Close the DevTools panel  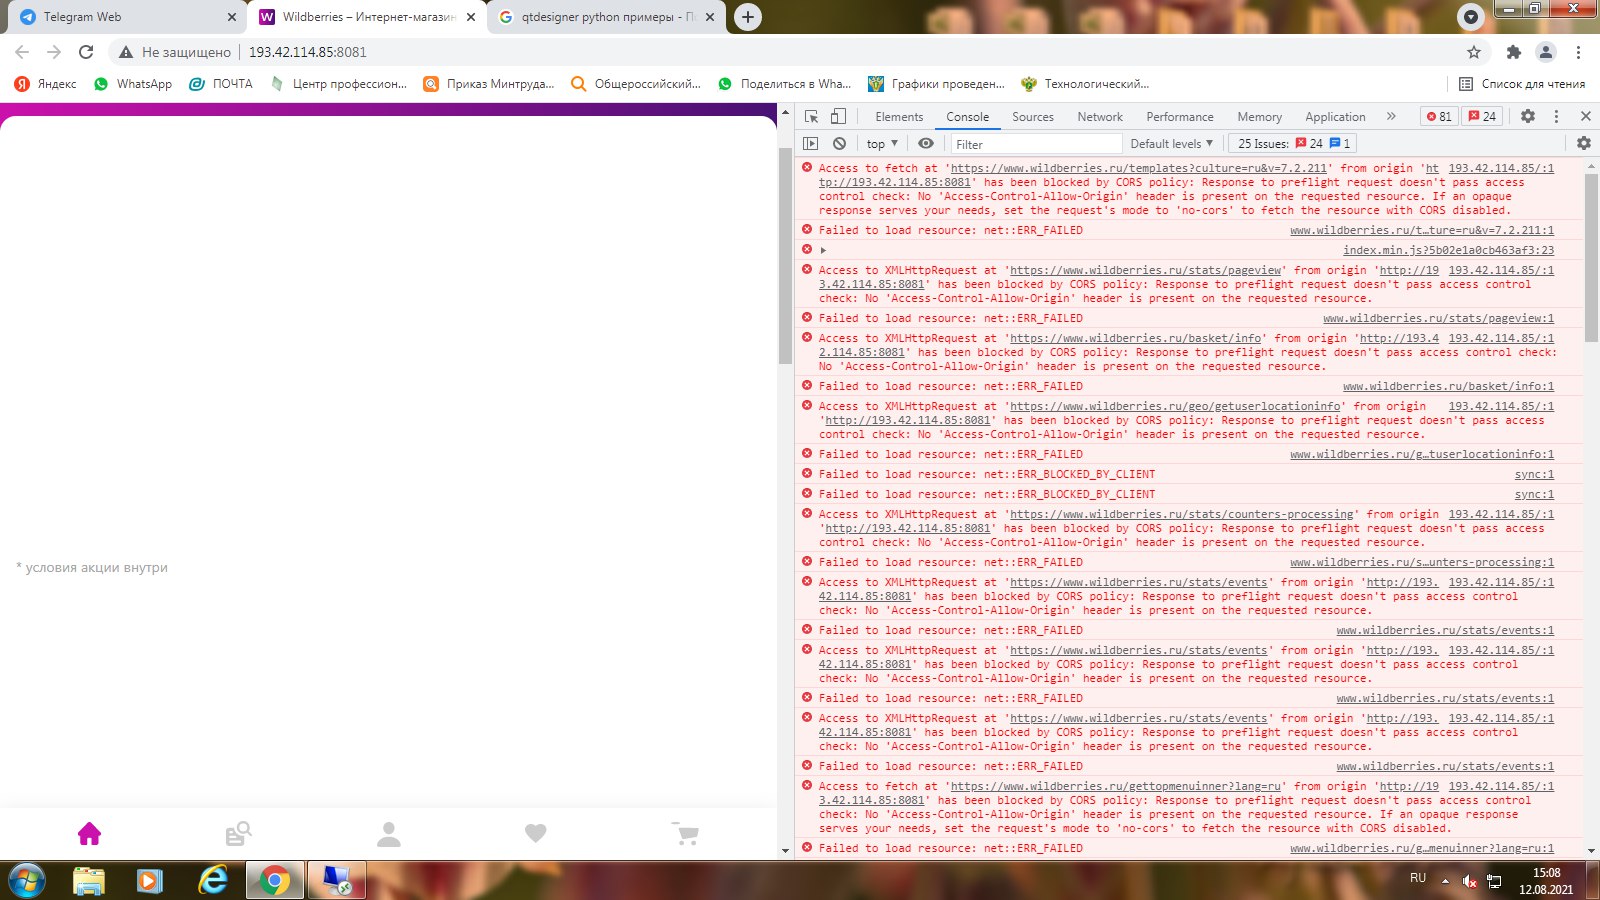[x=1585, y=116]
